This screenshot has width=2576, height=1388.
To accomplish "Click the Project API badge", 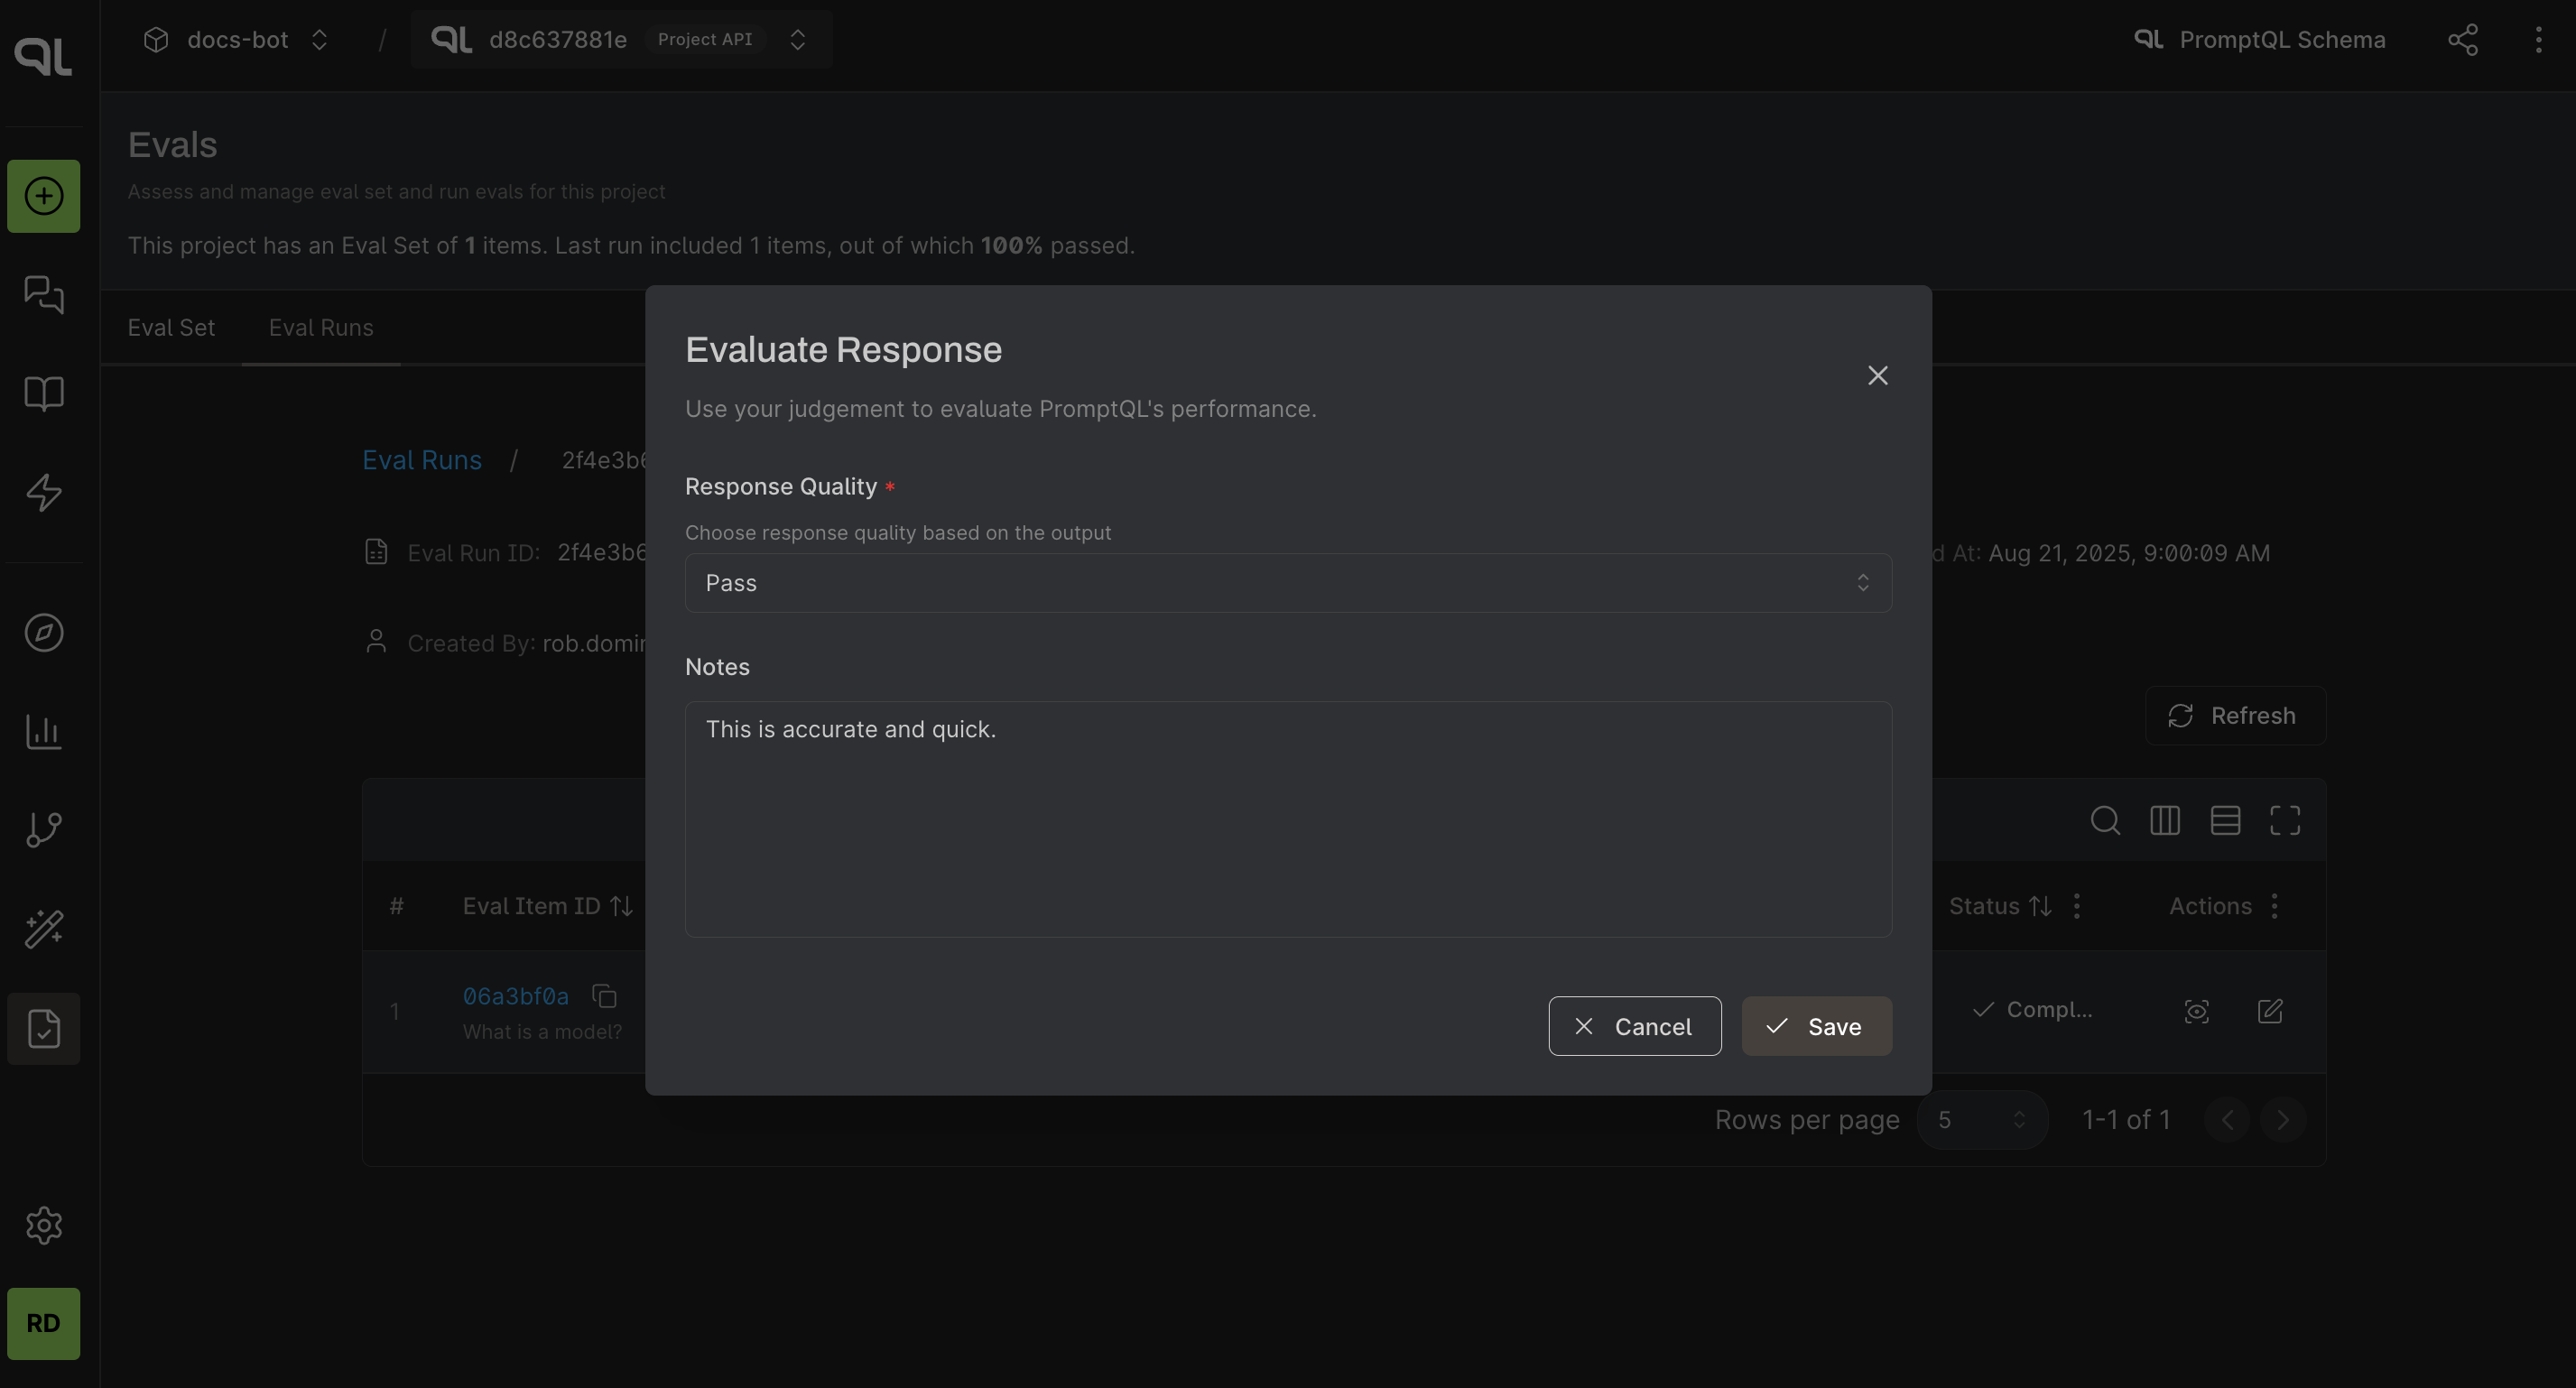I will [x=705, y=39].
